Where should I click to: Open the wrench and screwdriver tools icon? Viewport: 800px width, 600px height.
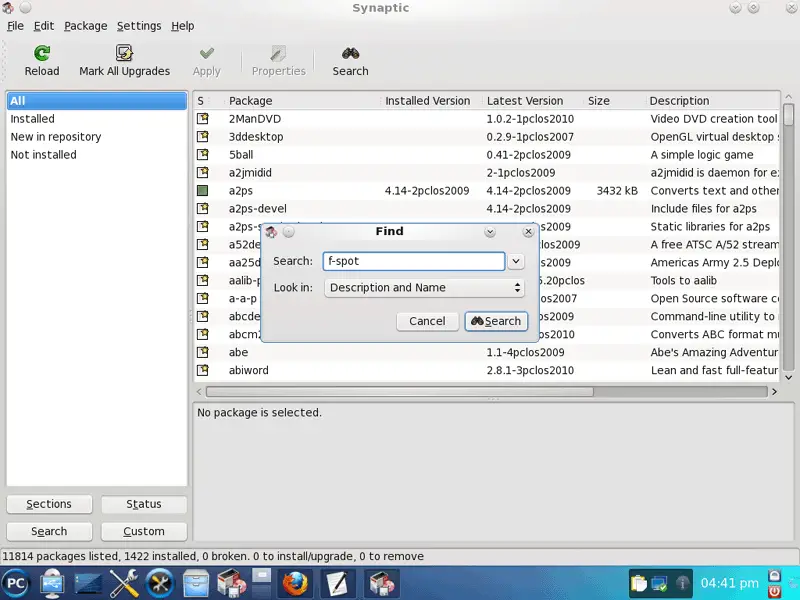[x=124, y=583]
